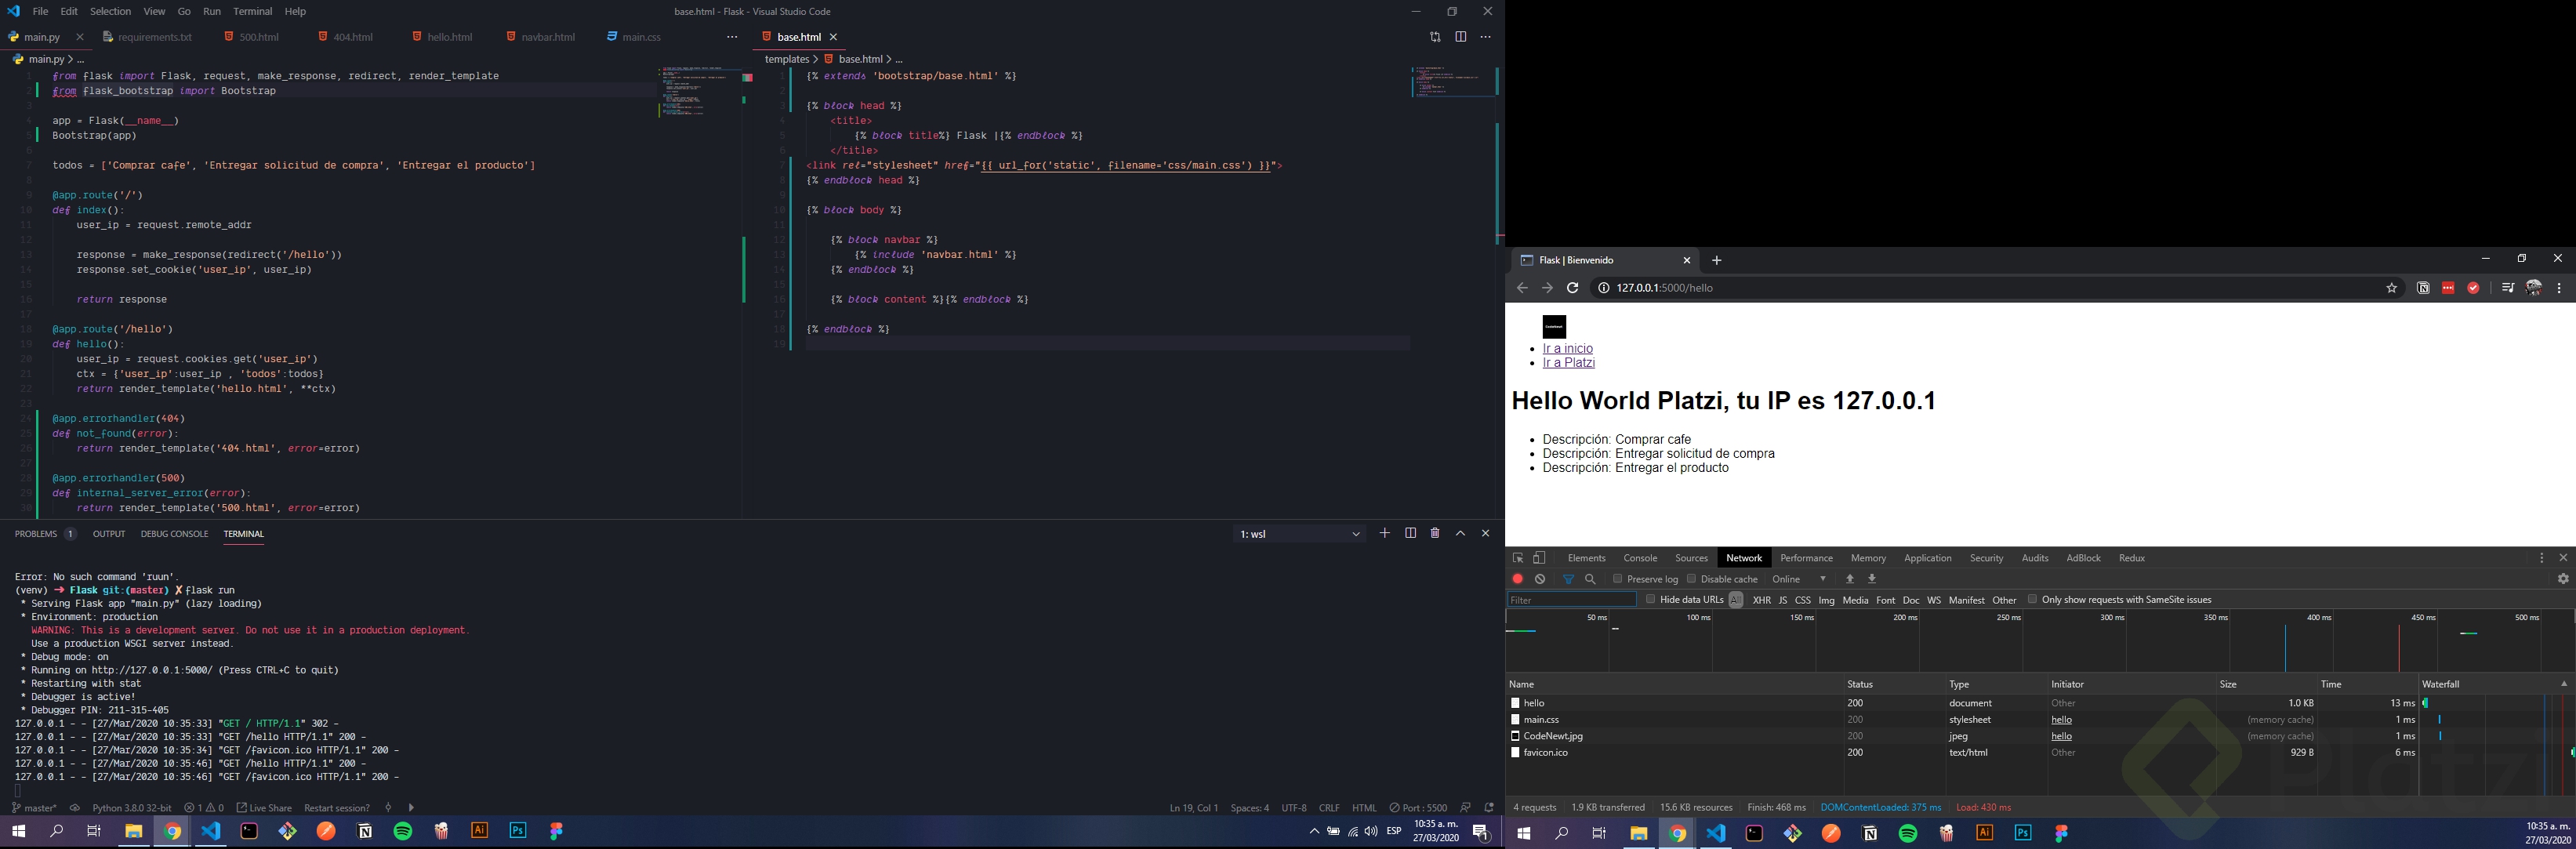Follow the 'Ir a Platzi' link
The image size is (2576, 849).
coord(1569,363)
